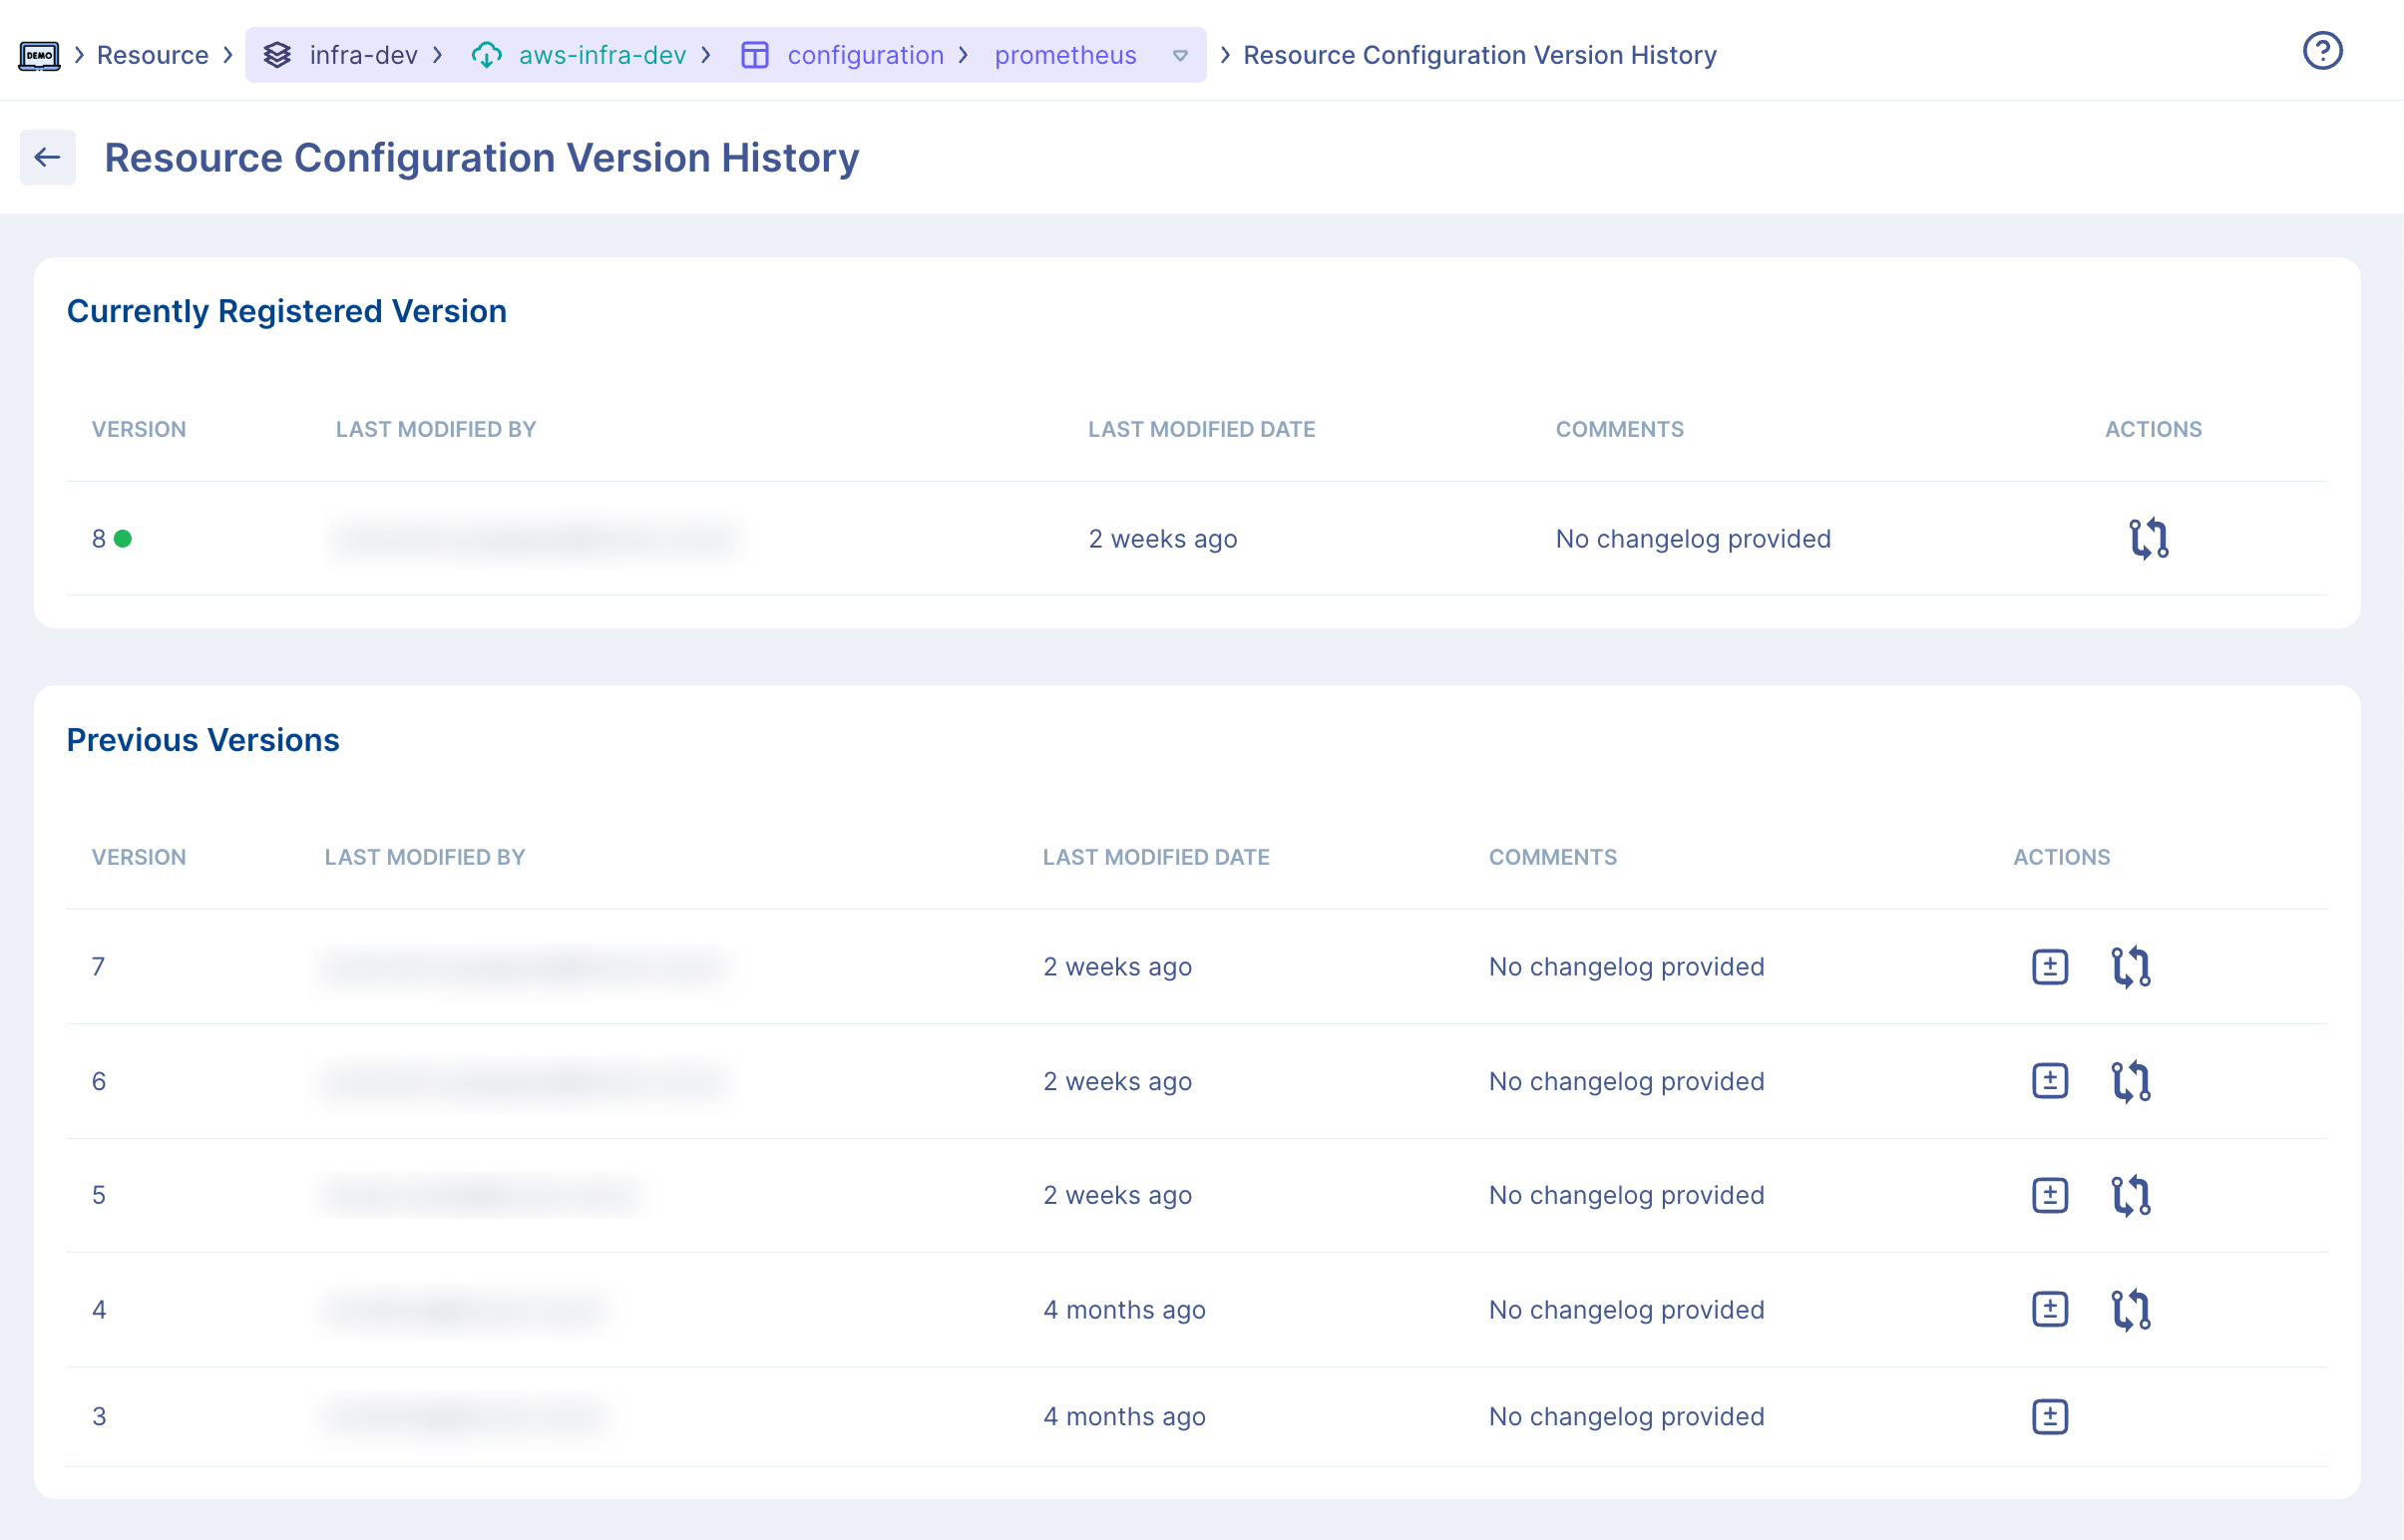Roll back to version 6

pyautogui.click(x=2130, y=1081)
